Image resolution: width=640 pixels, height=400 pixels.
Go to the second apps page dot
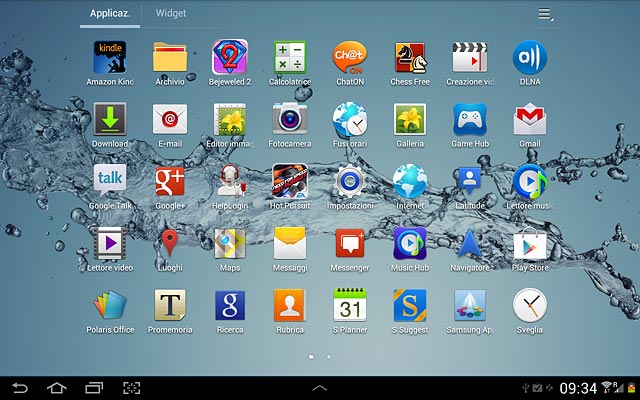[x=329, y=357]
